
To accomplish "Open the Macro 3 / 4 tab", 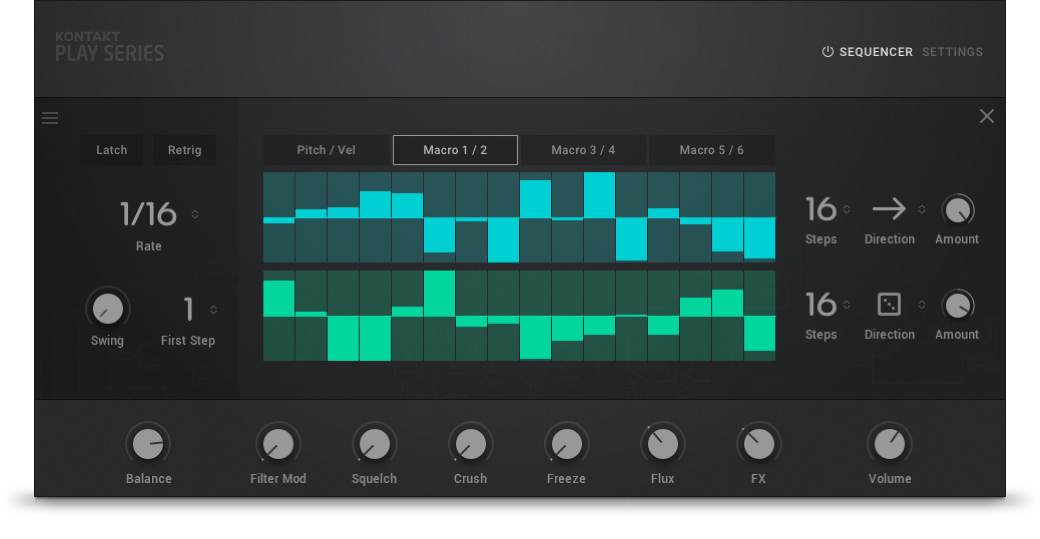I will click(x=583, y=150).
